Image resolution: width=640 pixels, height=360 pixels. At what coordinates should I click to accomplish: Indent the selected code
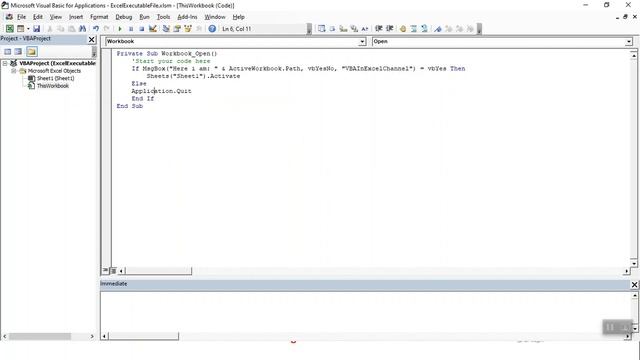click(x=378, y=29)
